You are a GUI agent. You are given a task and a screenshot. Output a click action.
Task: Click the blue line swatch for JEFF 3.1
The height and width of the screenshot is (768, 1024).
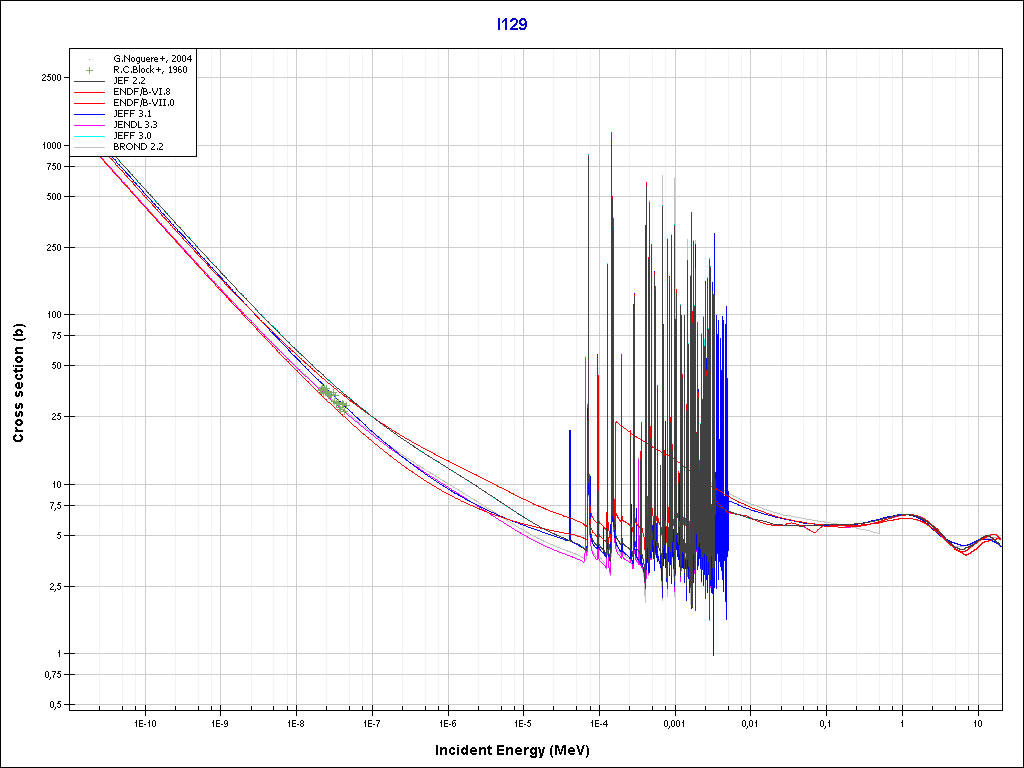[x=90, y=114]
